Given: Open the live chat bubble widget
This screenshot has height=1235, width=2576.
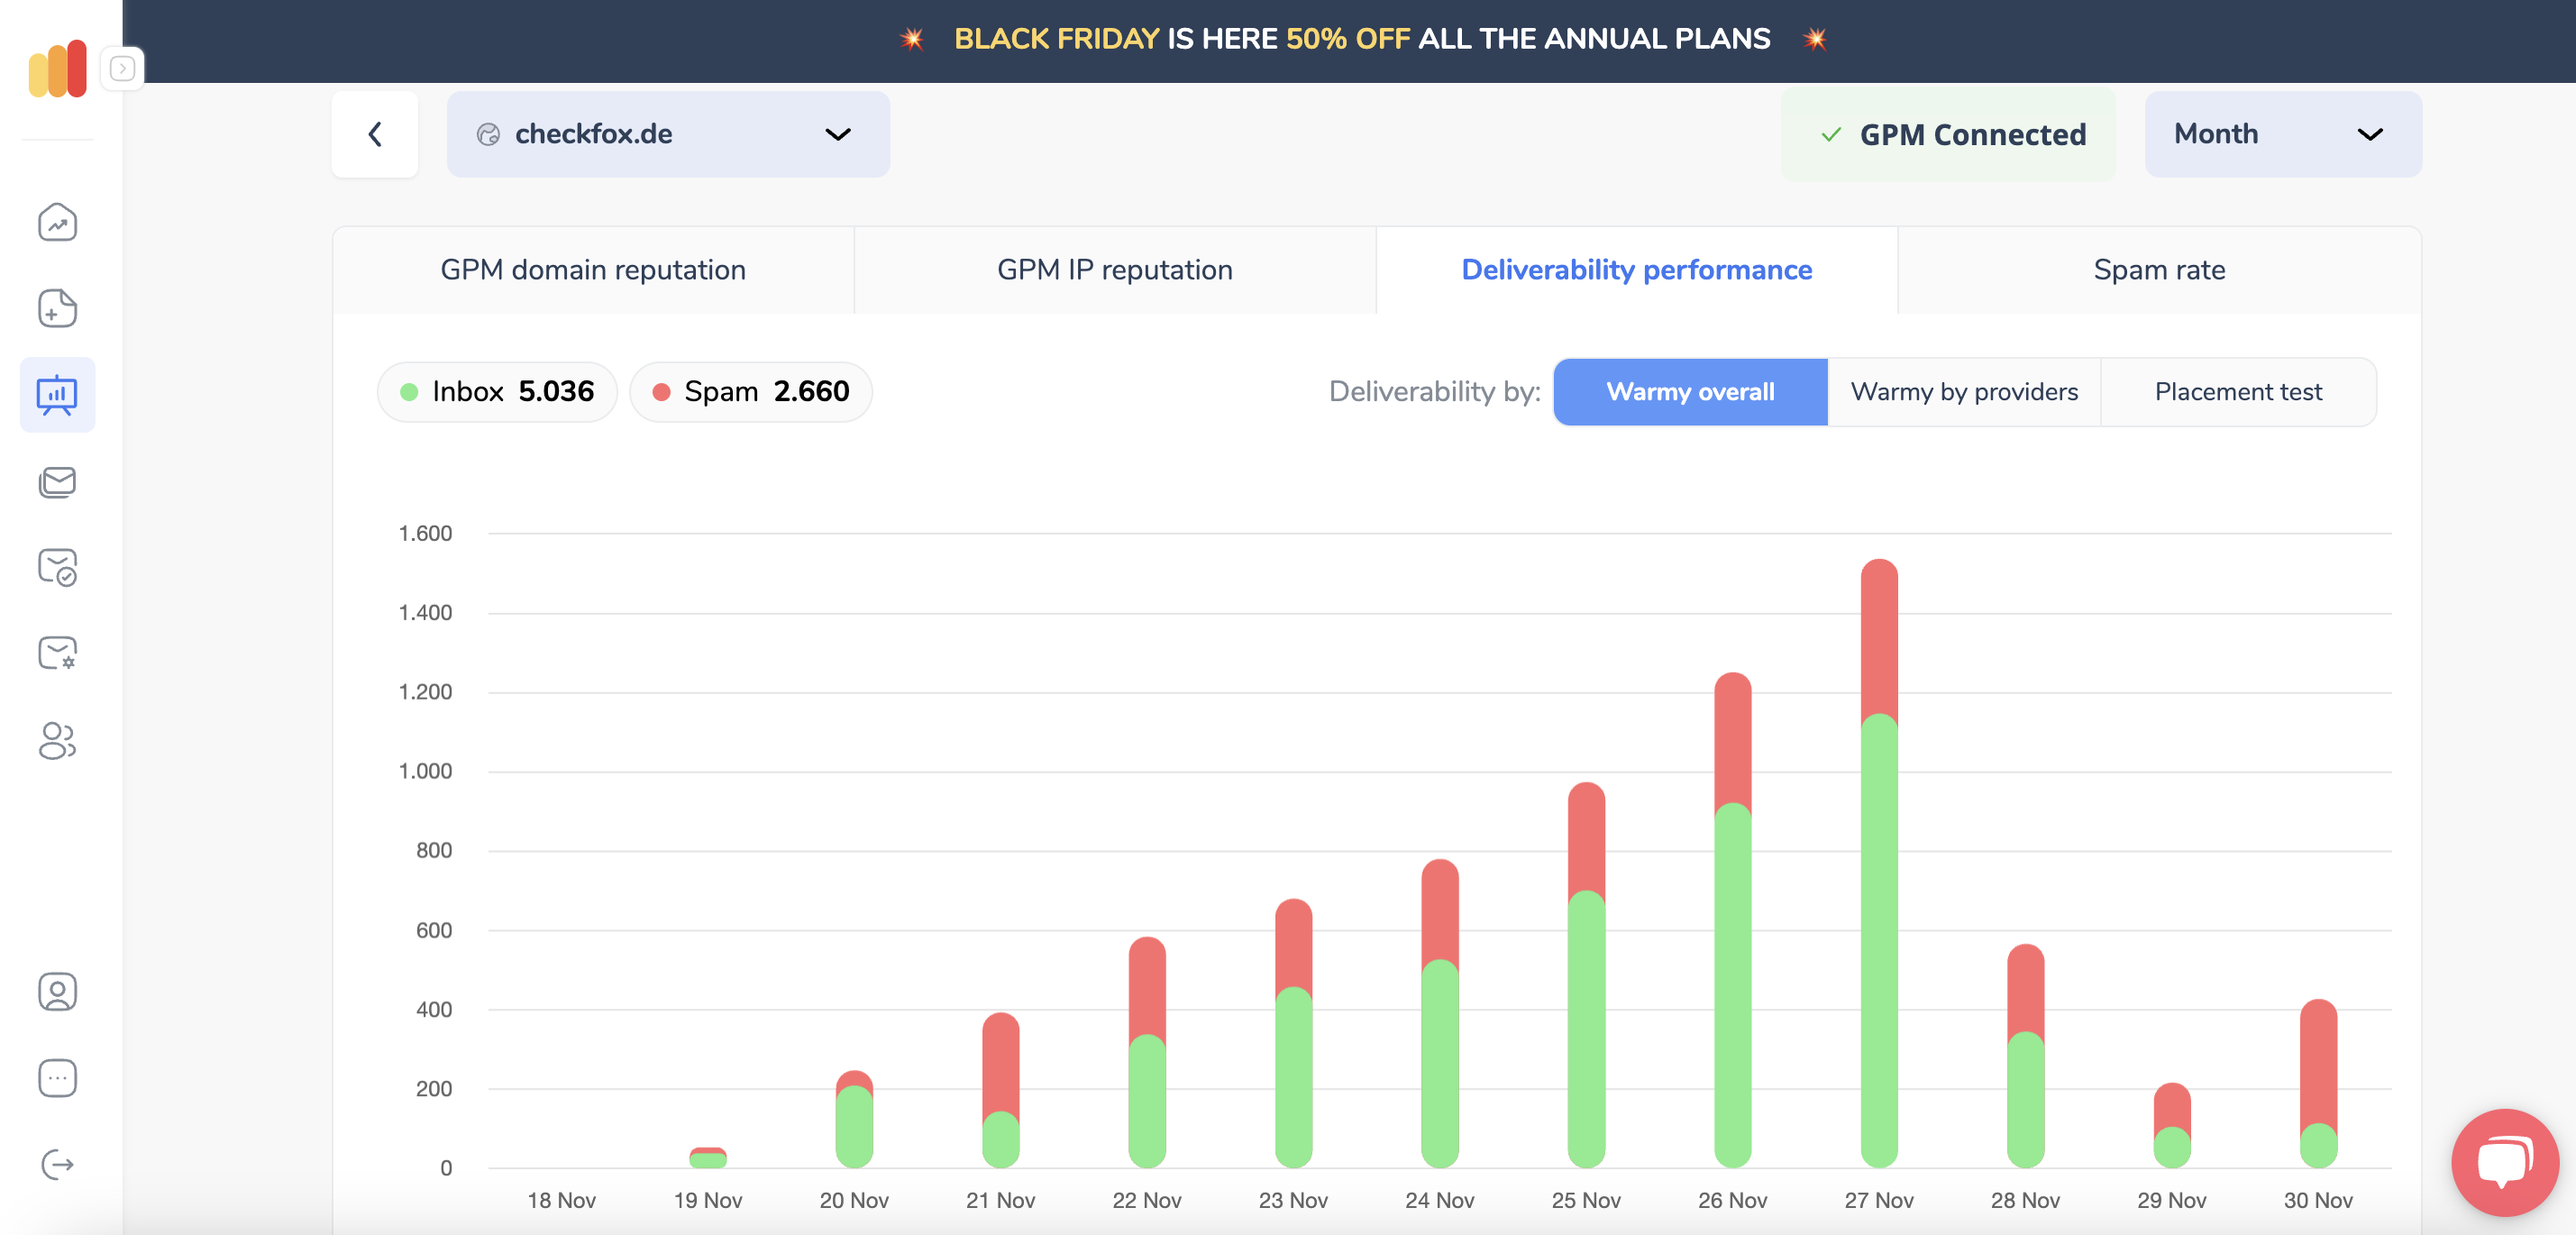Looking at the screenshot, I should (x=2504, y=1162).
